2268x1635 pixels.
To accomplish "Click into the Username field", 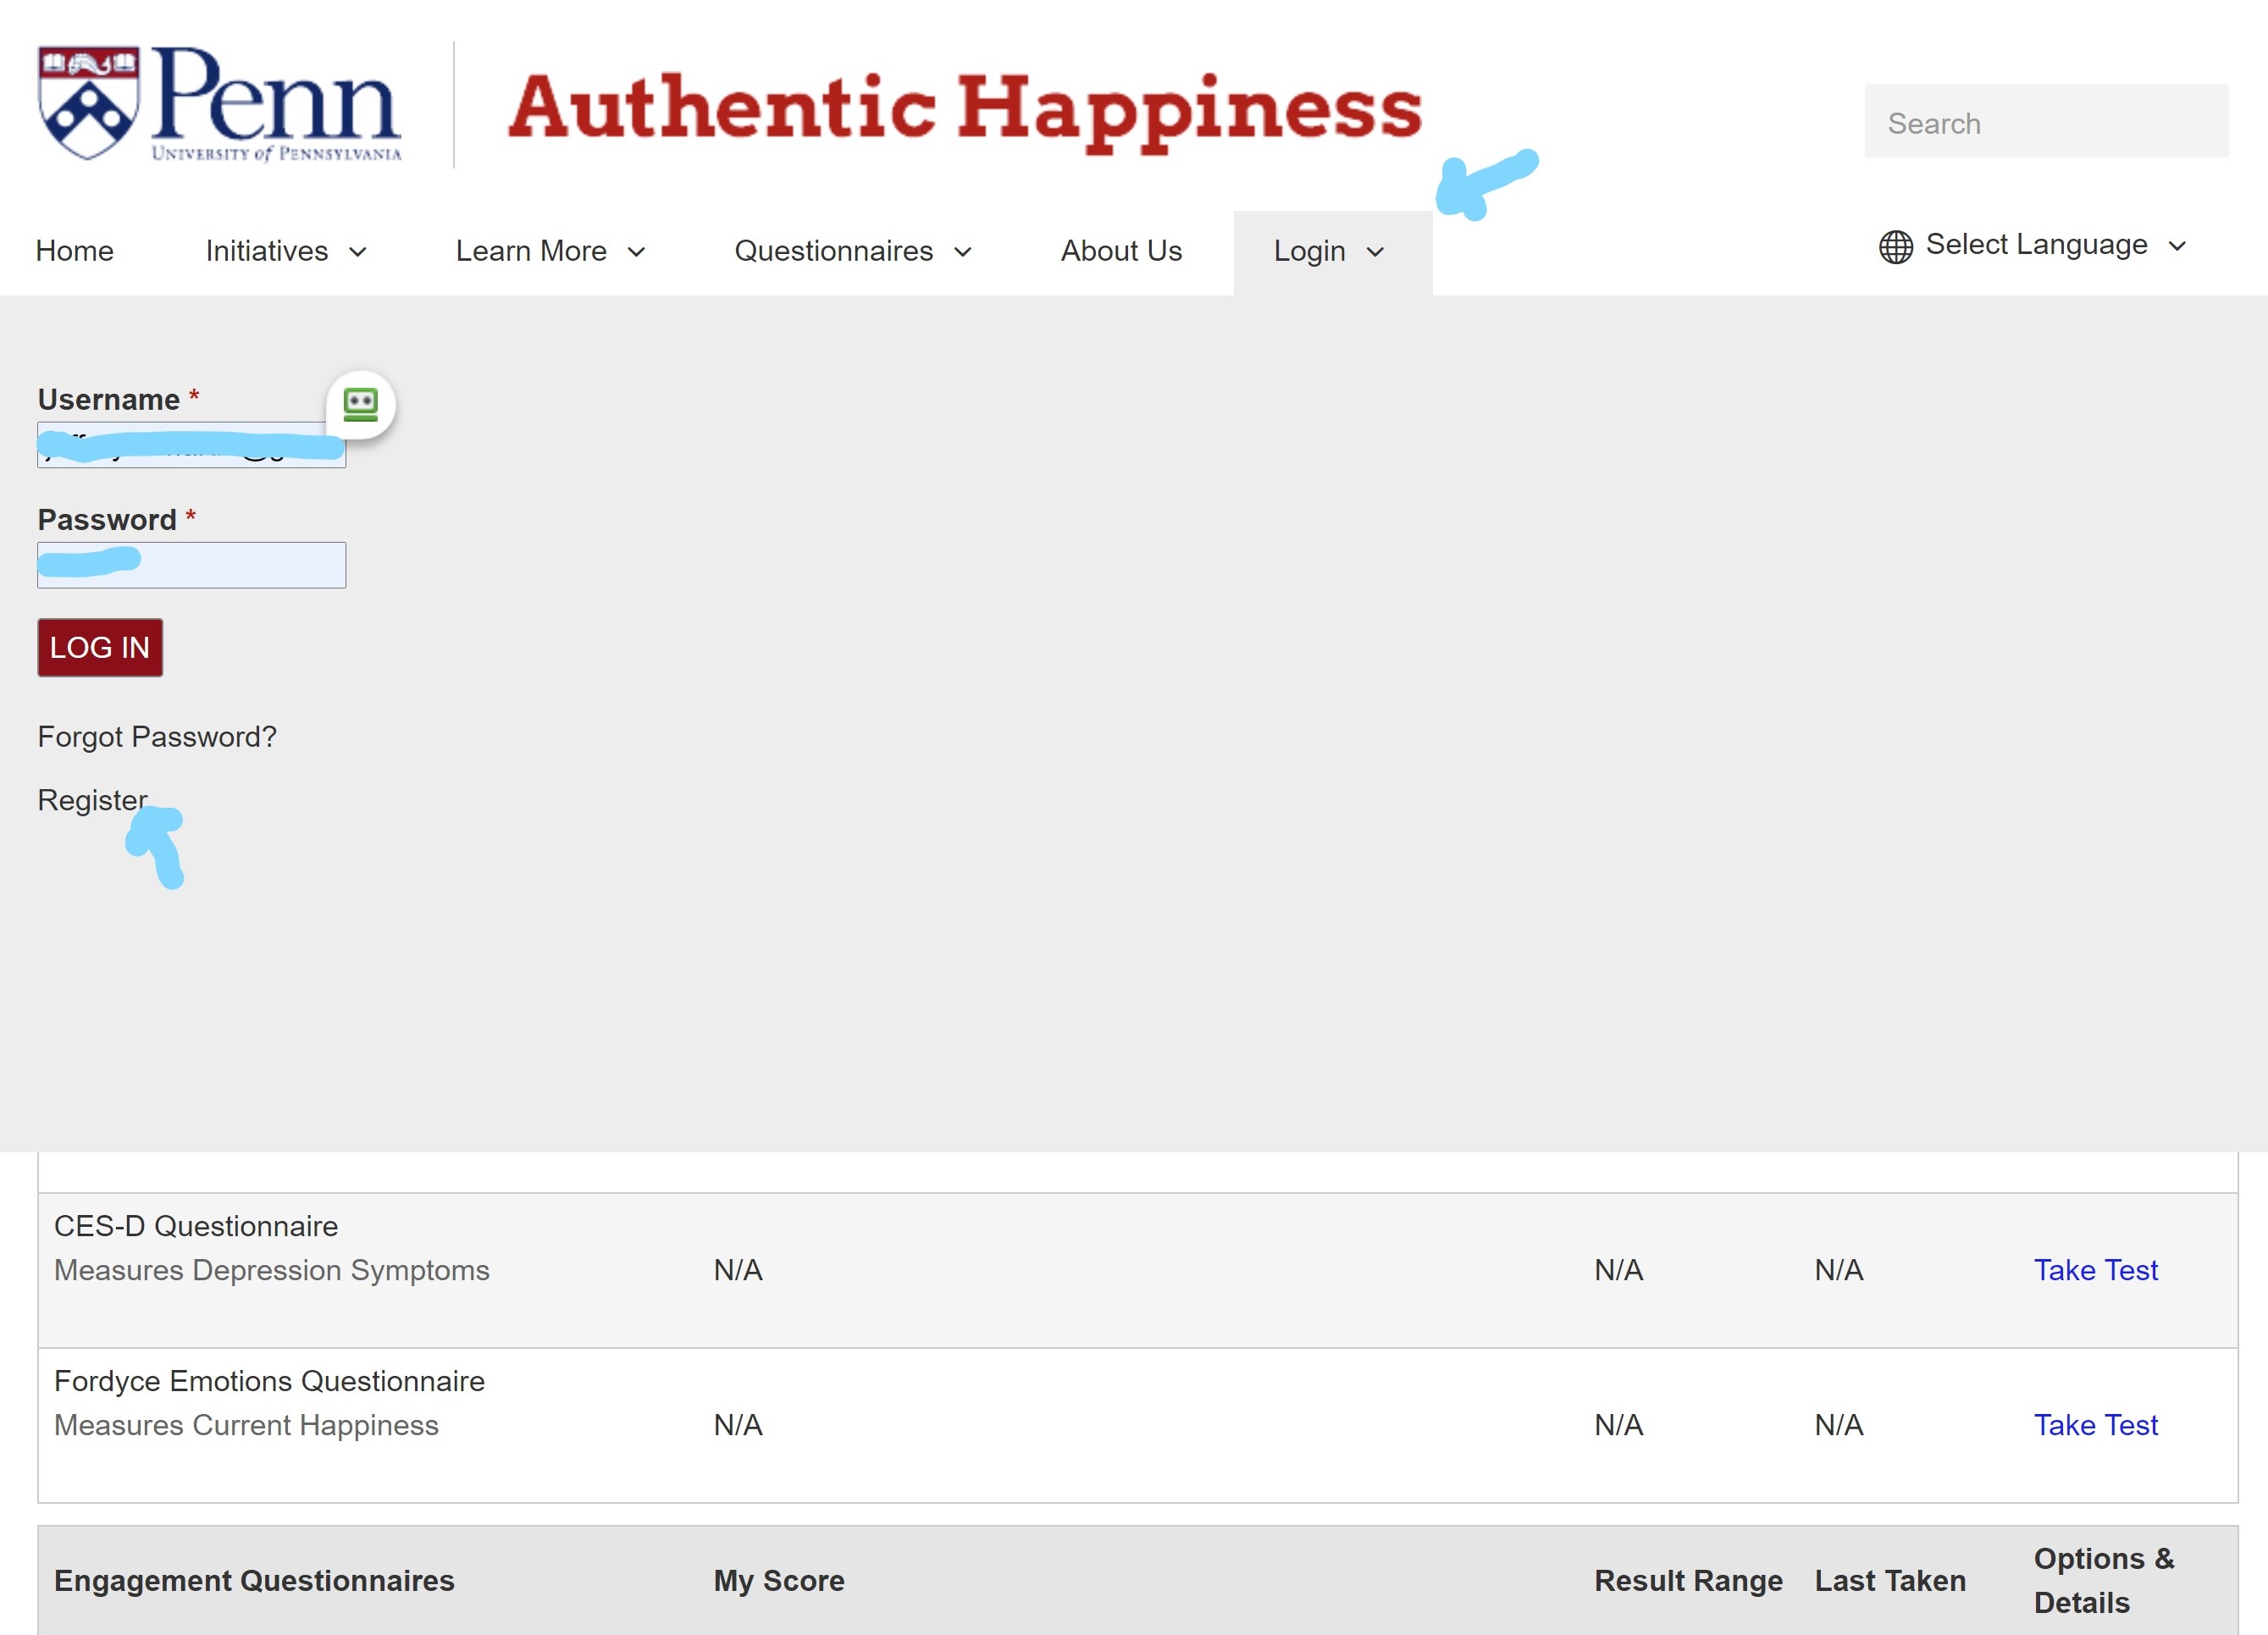I will (x=192, y=445).
